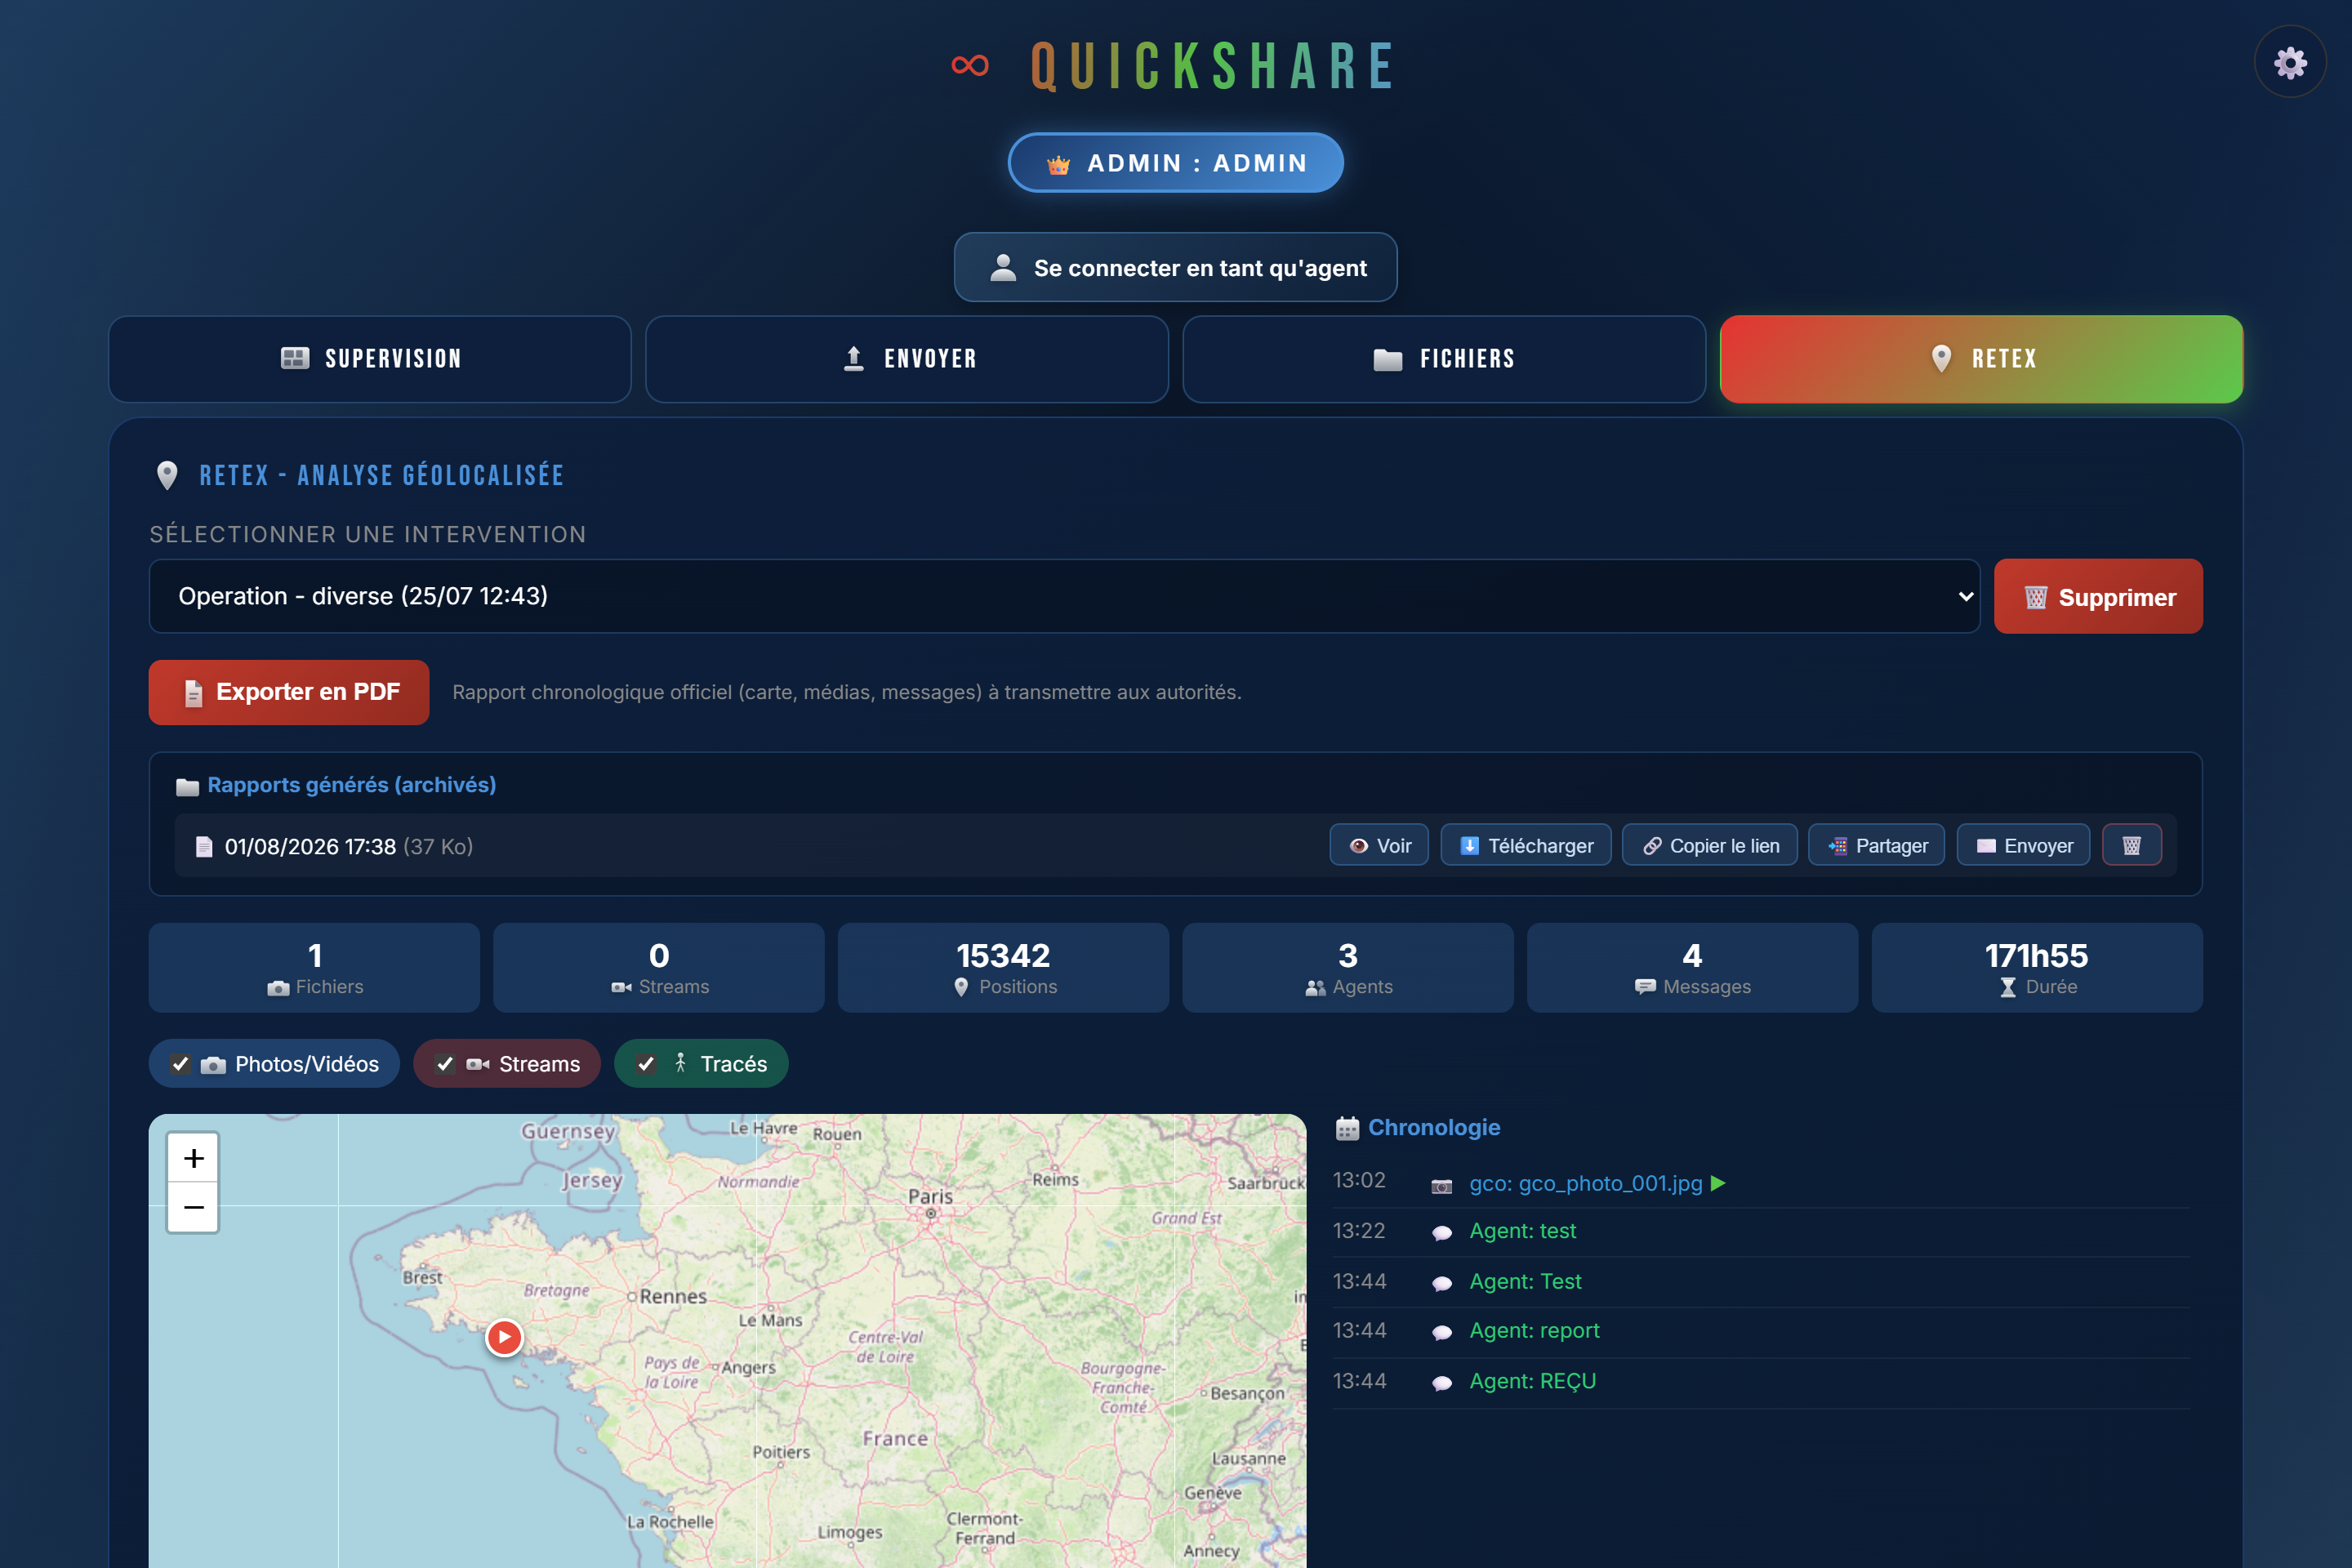Image resolution: width=2352 pixels, height=1568 pixels.
Task: Click the Partager button
Action: pyautogui.click(x=1876, y=845)
